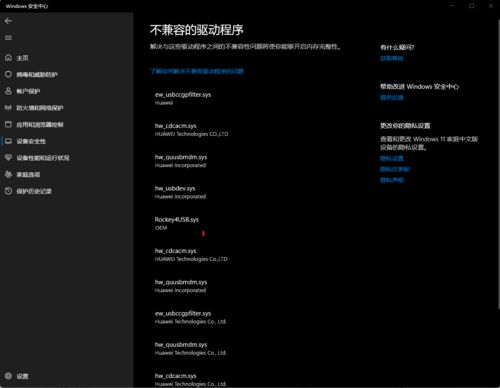Click Get help link under questions
This screenshot has height=388, width=500.
pos(392,59)
